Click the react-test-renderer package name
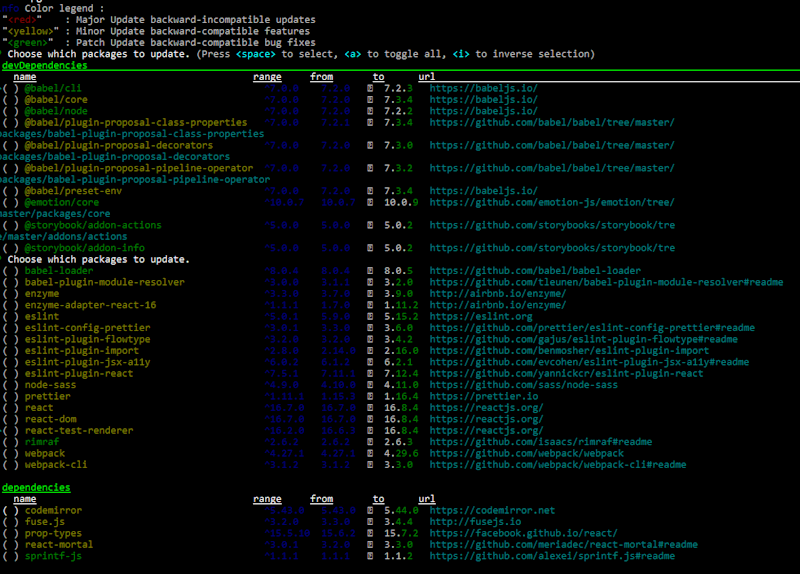This screenshot has height=574, width=800. tap(79, 431)
